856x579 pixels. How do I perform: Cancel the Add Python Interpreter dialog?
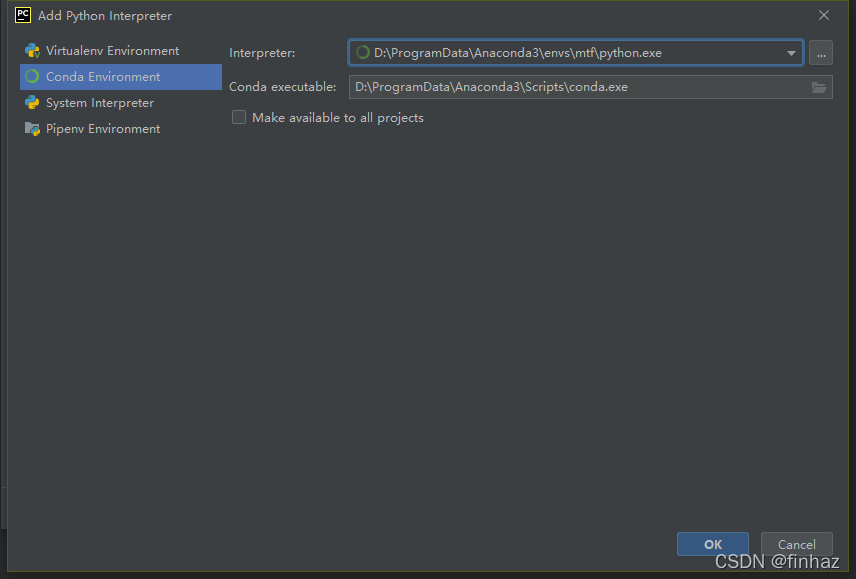pos(796,544)
